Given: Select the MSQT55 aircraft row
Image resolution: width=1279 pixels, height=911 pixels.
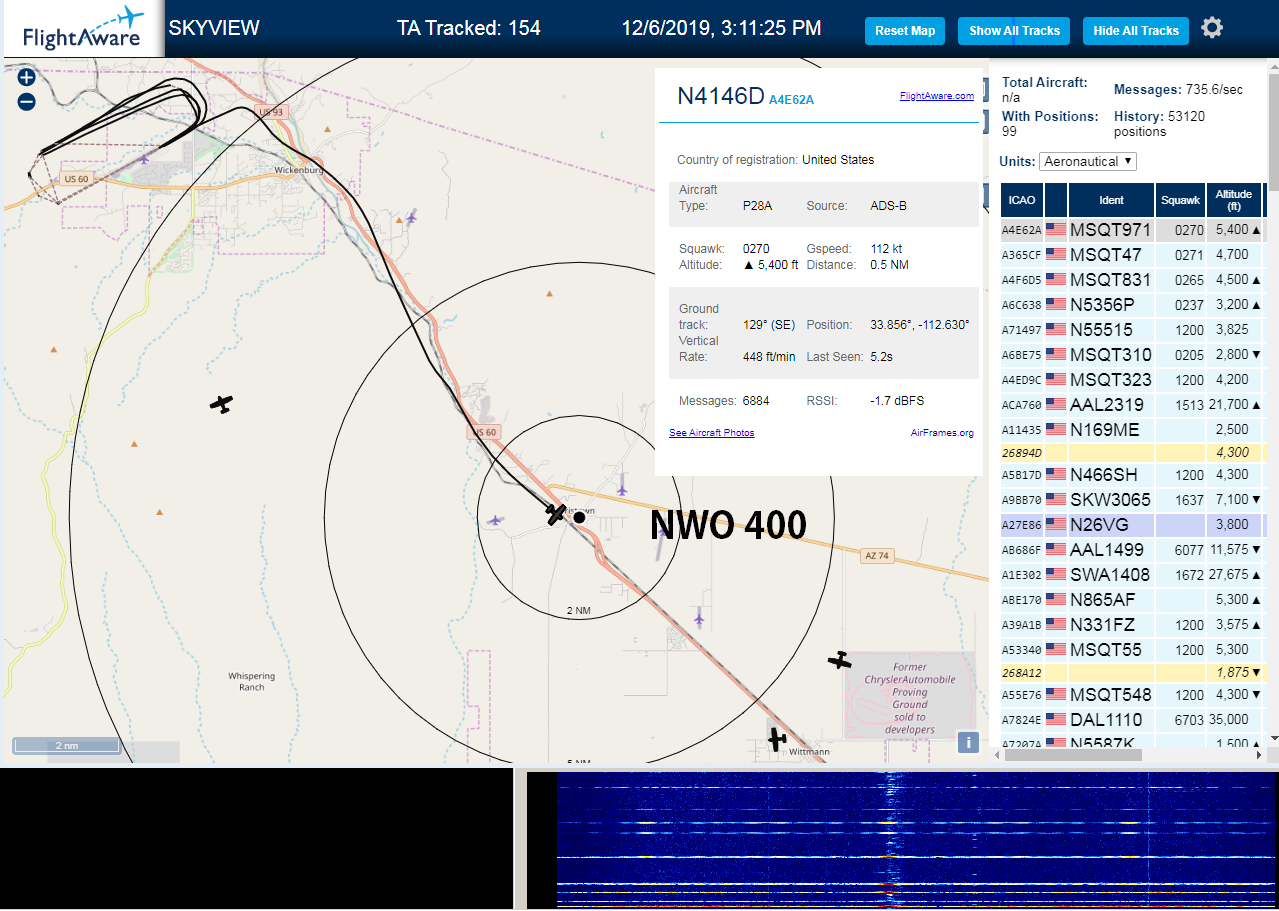Looking at the screenshot, I should tap(1132, 650).
